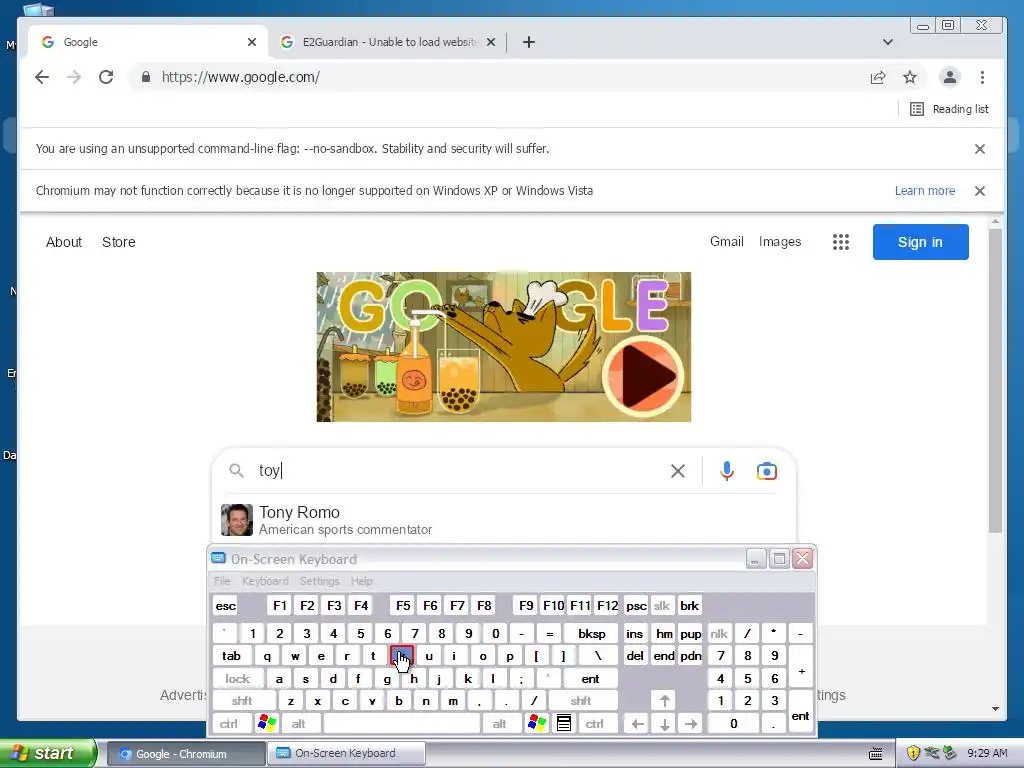Toggle the left shft key
This screenshot has width=1024, height=768.
pos(242,701)
